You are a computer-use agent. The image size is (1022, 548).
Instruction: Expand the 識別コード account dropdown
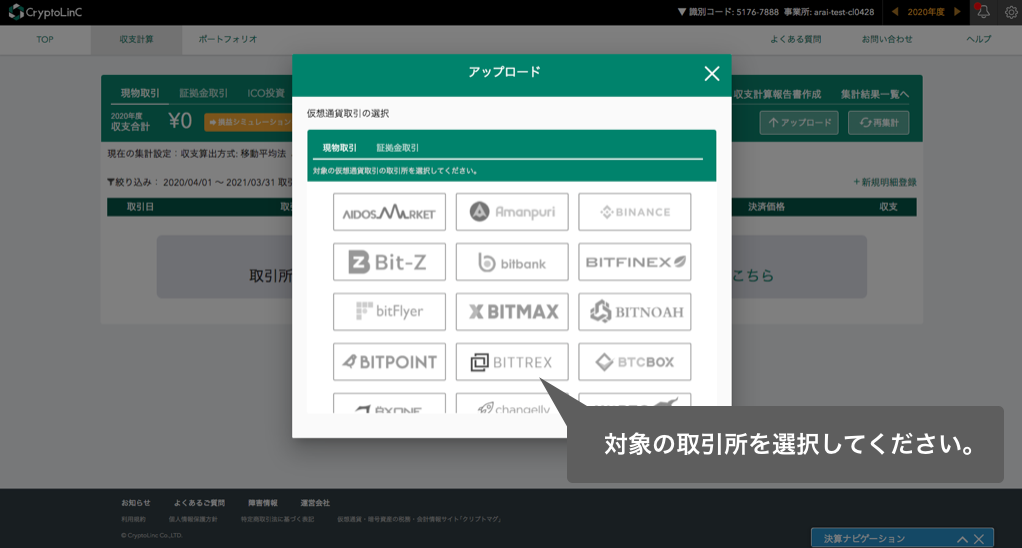(776, 12)
